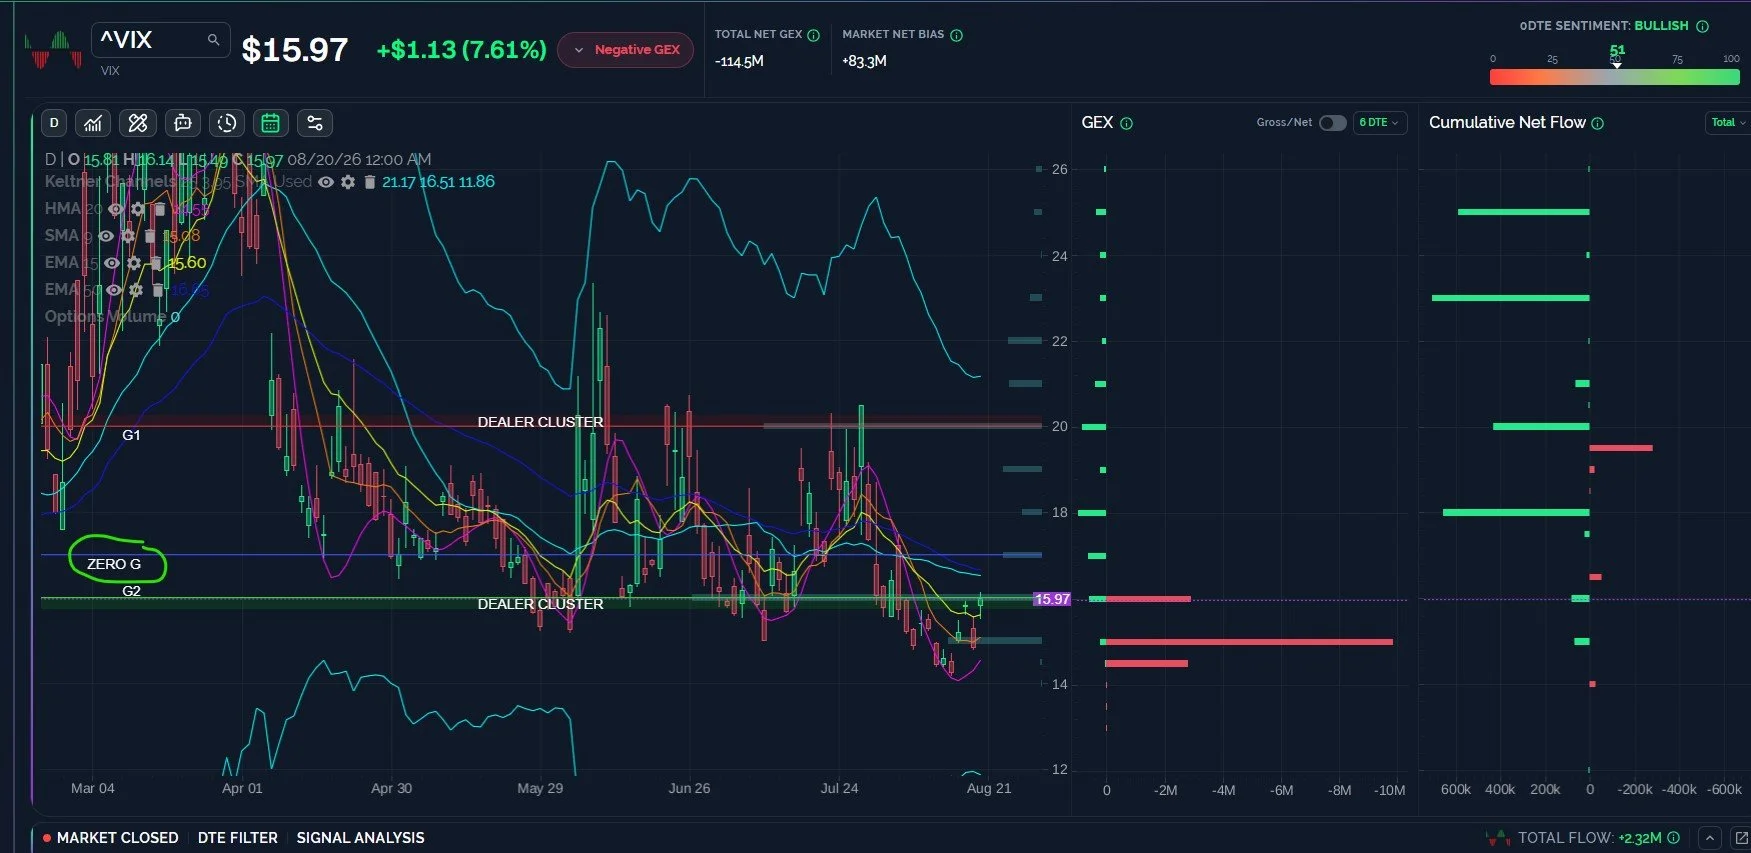Image resolution: width=1751 pixels, height=853 pixels.
Task: Click the info icon next to Total Net GEX
Action: [813, 35]
